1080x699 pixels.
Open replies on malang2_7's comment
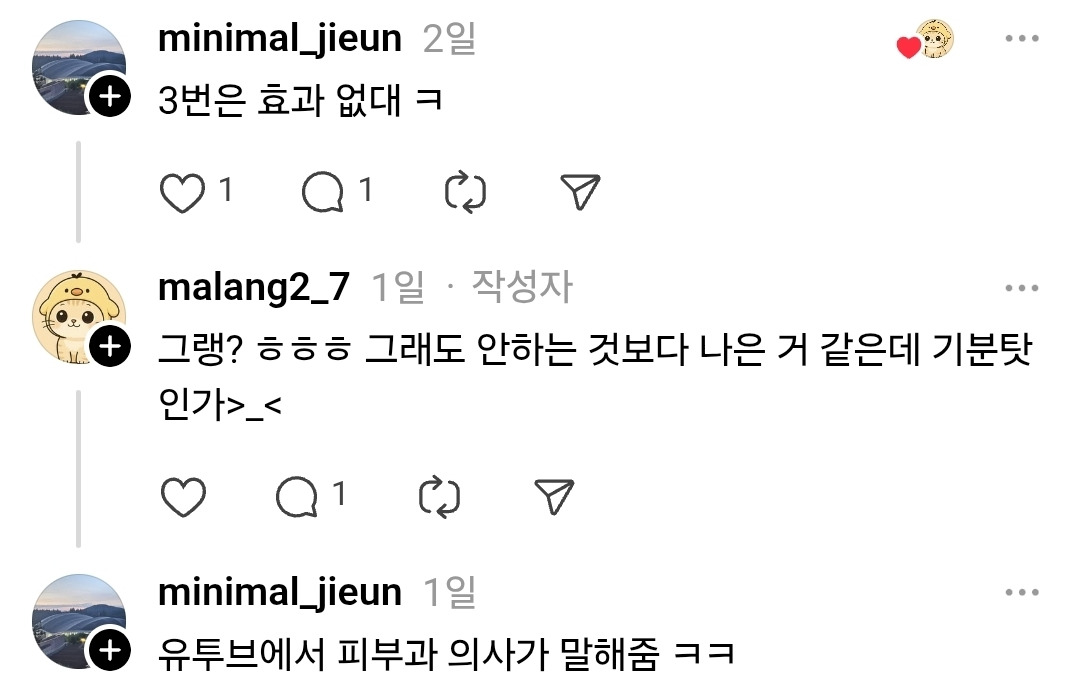(x=297, y=497)
